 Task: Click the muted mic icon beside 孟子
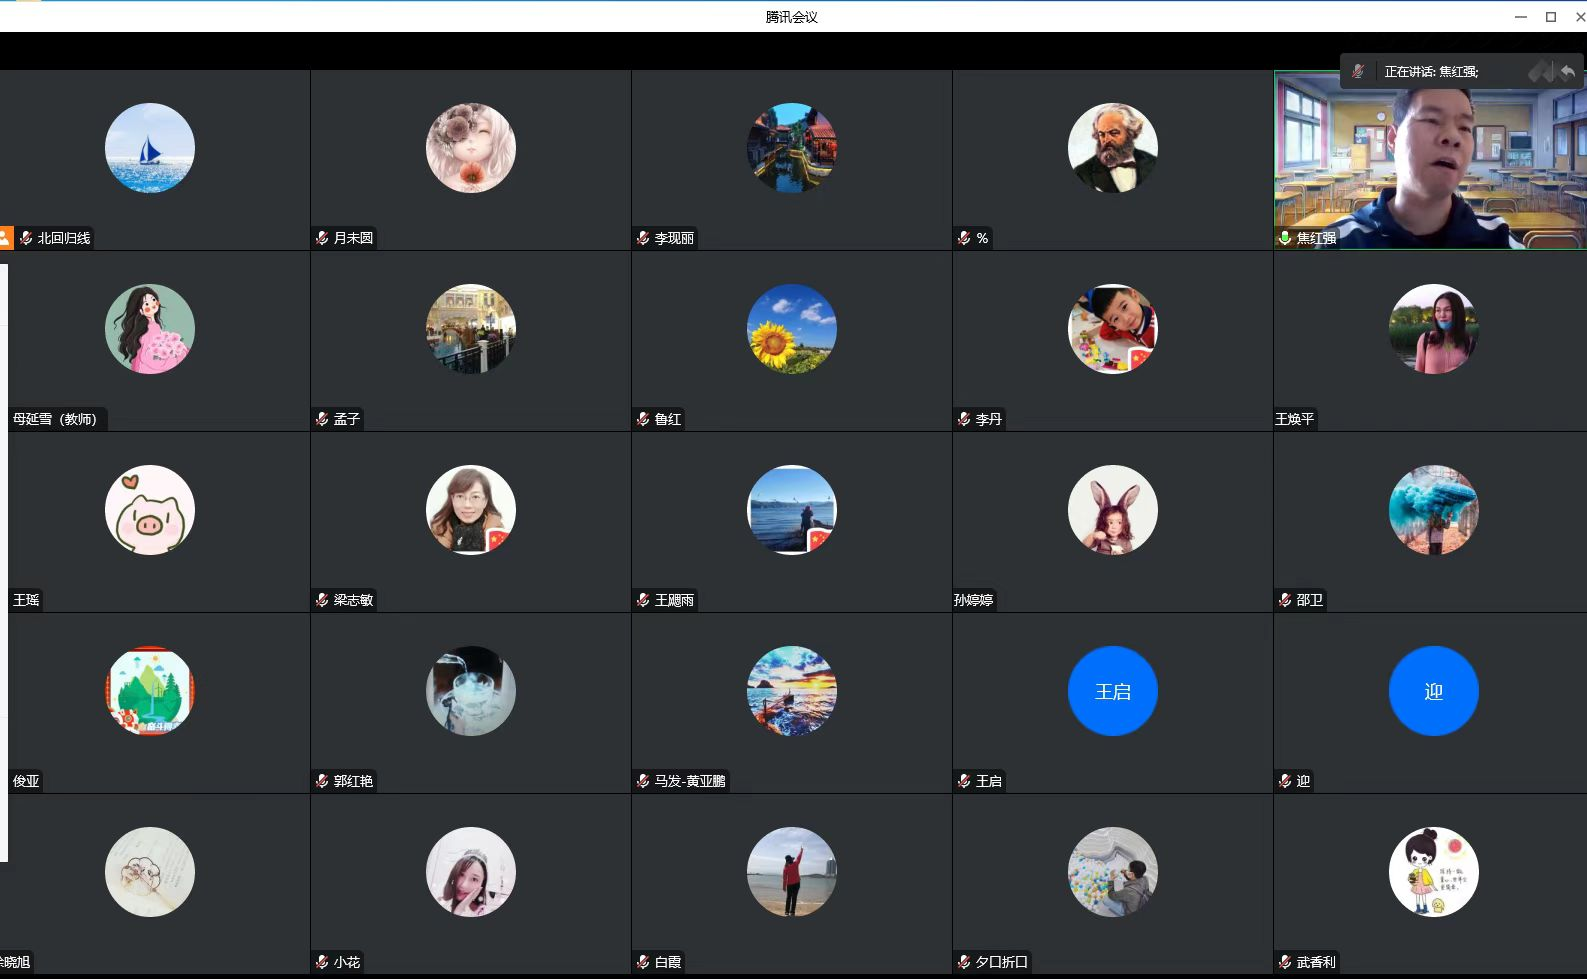click(322, 419)
